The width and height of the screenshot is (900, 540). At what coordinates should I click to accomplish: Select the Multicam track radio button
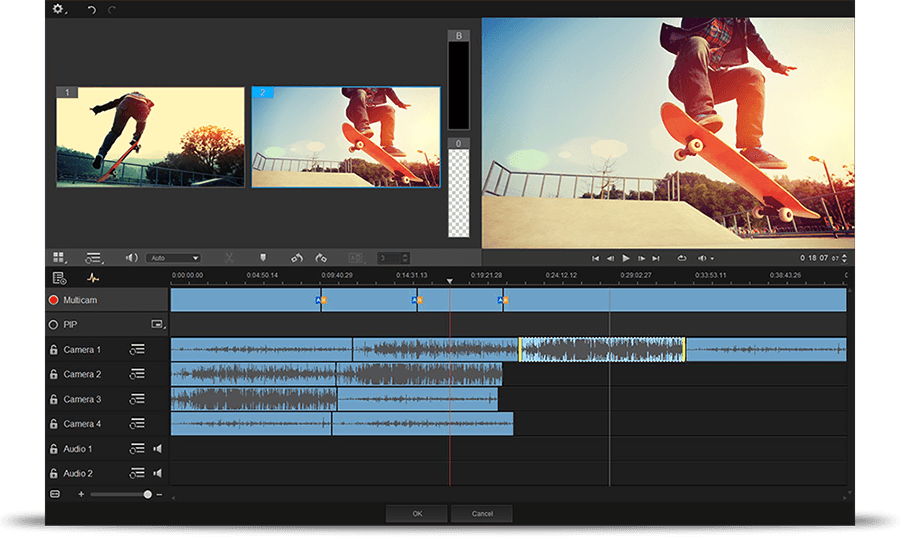tap(53, 300)
